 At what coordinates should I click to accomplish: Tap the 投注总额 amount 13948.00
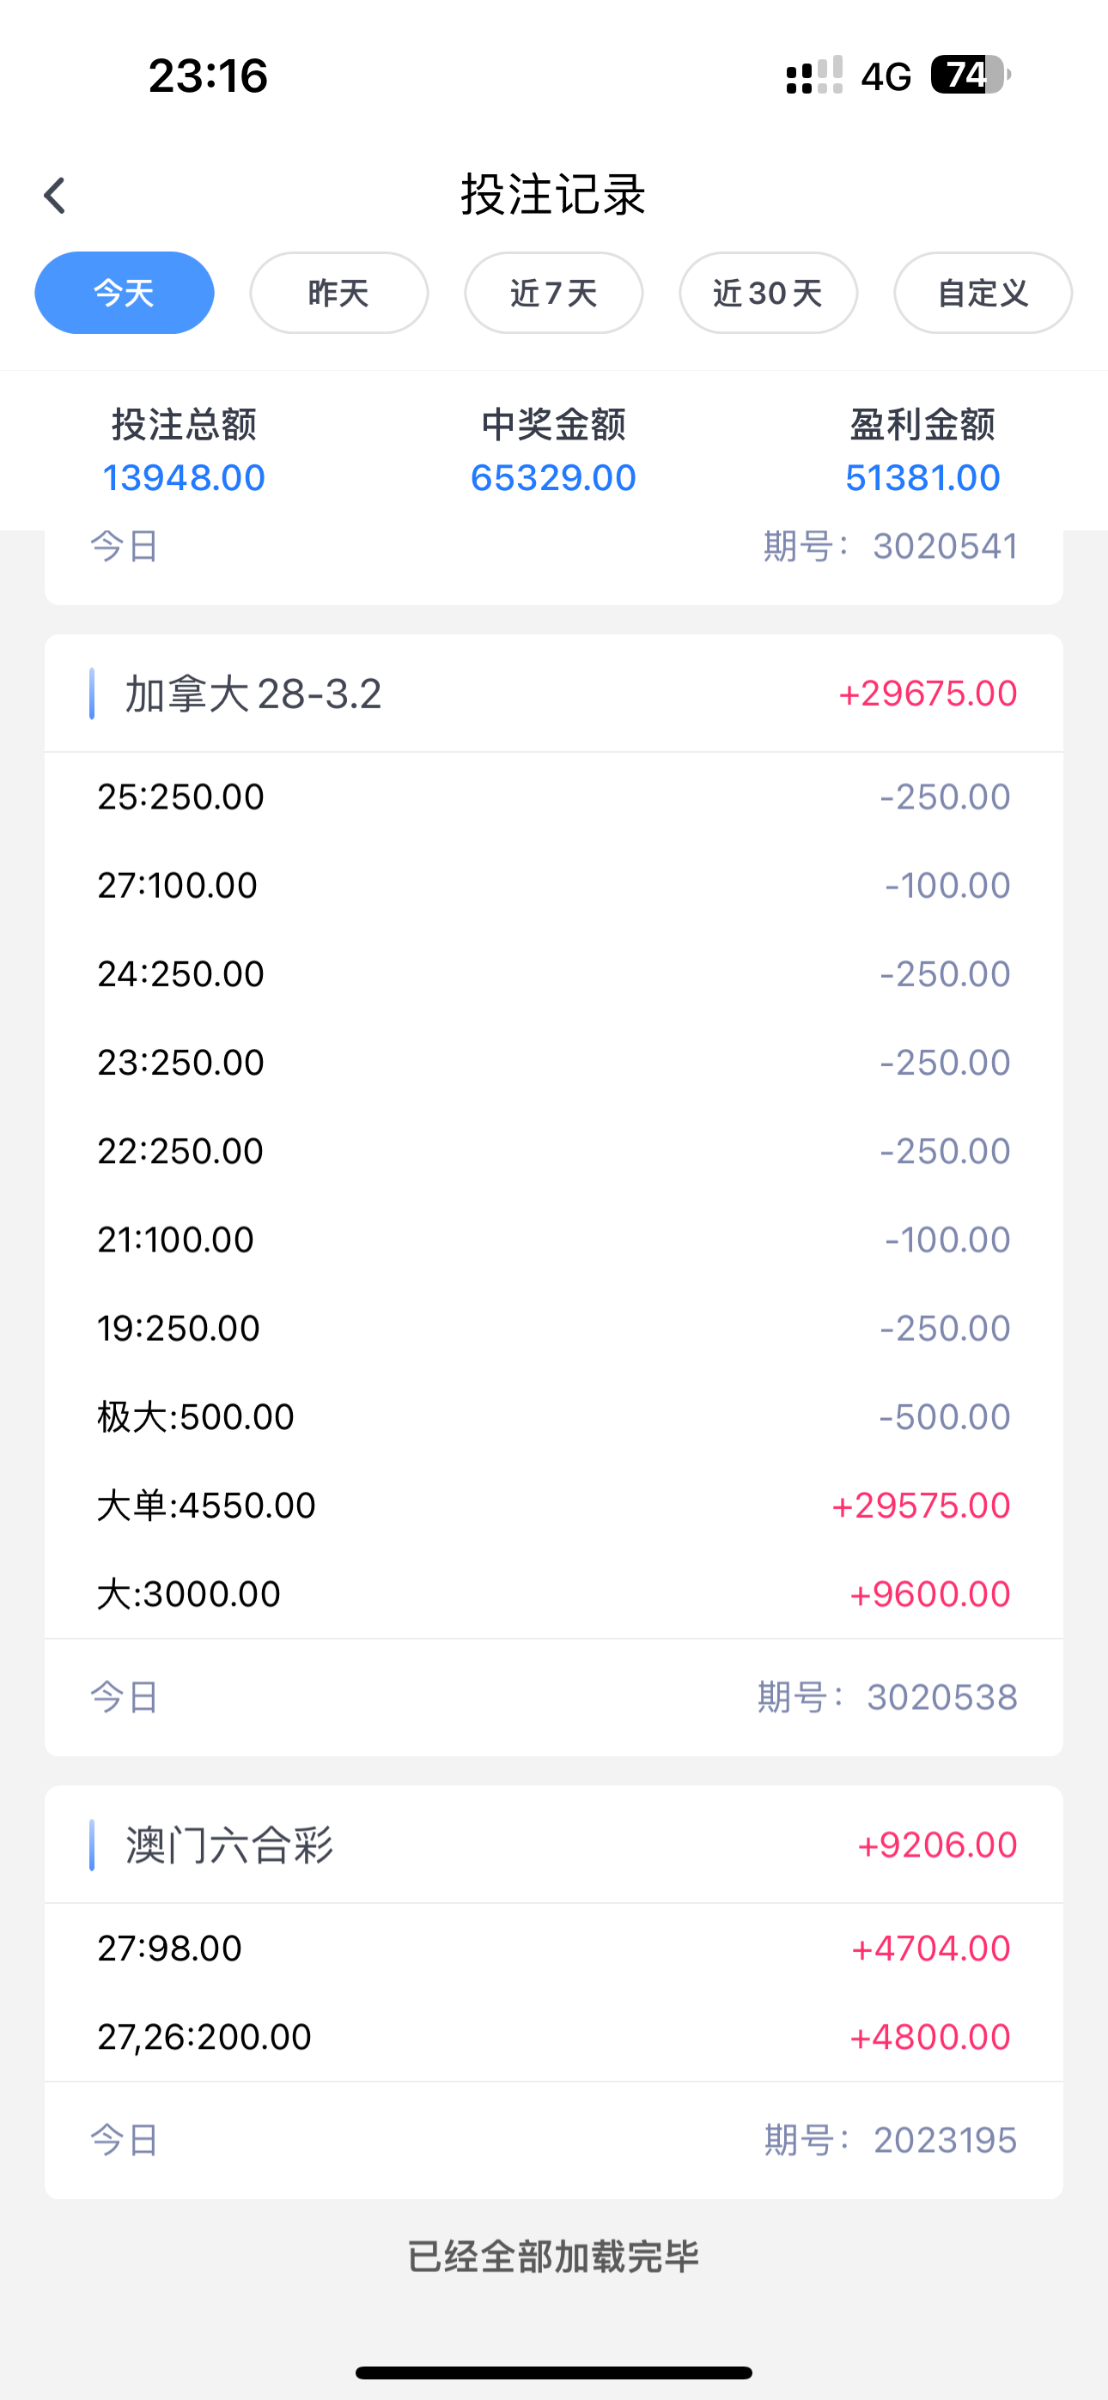point(184,478)
